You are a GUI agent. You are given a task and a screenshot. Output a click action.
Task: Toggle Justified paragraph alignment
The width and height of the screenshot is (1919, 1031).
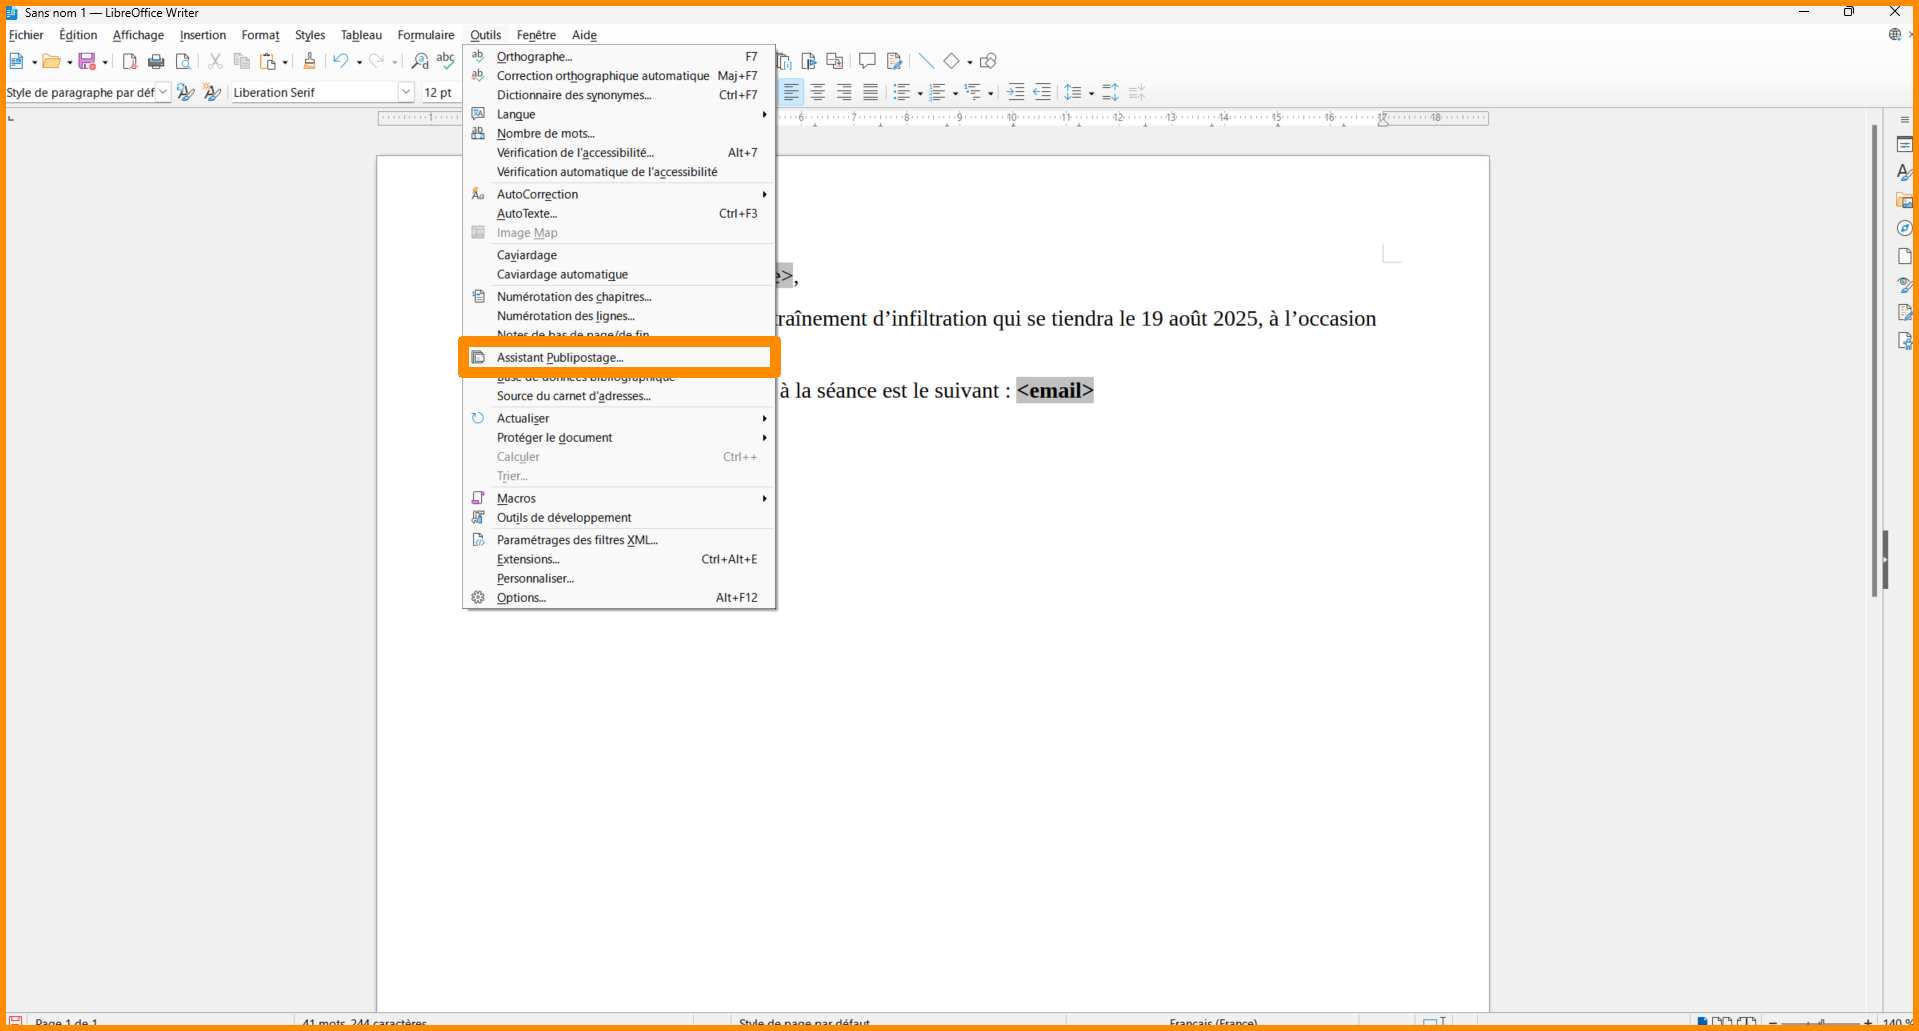click(x=871, y=92)
